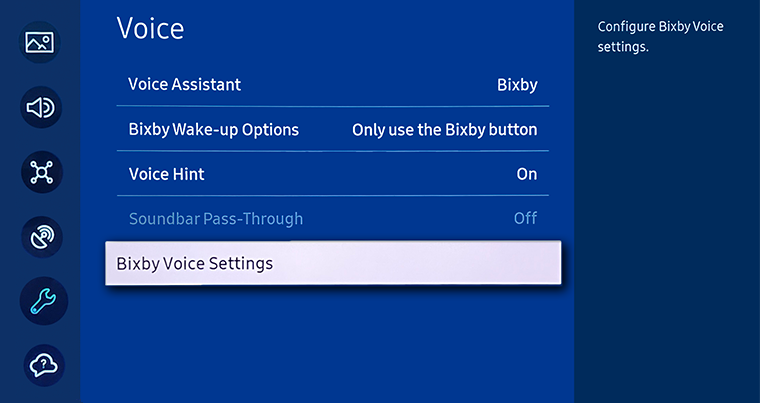Open Broadcasting satellite dish icon
This screenshot has height=403, width=760.
42,237
